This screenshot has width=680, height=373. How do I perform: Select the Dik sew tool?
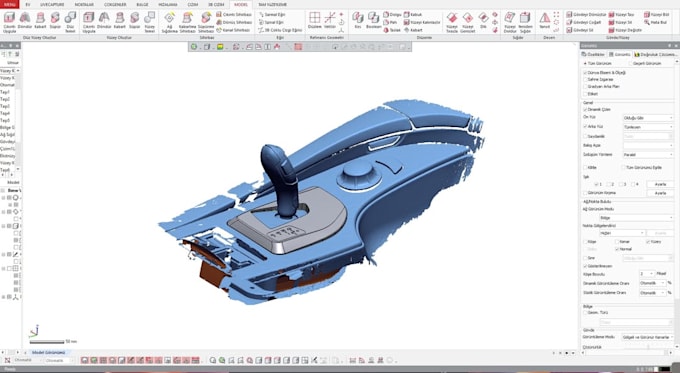[483, 20]
